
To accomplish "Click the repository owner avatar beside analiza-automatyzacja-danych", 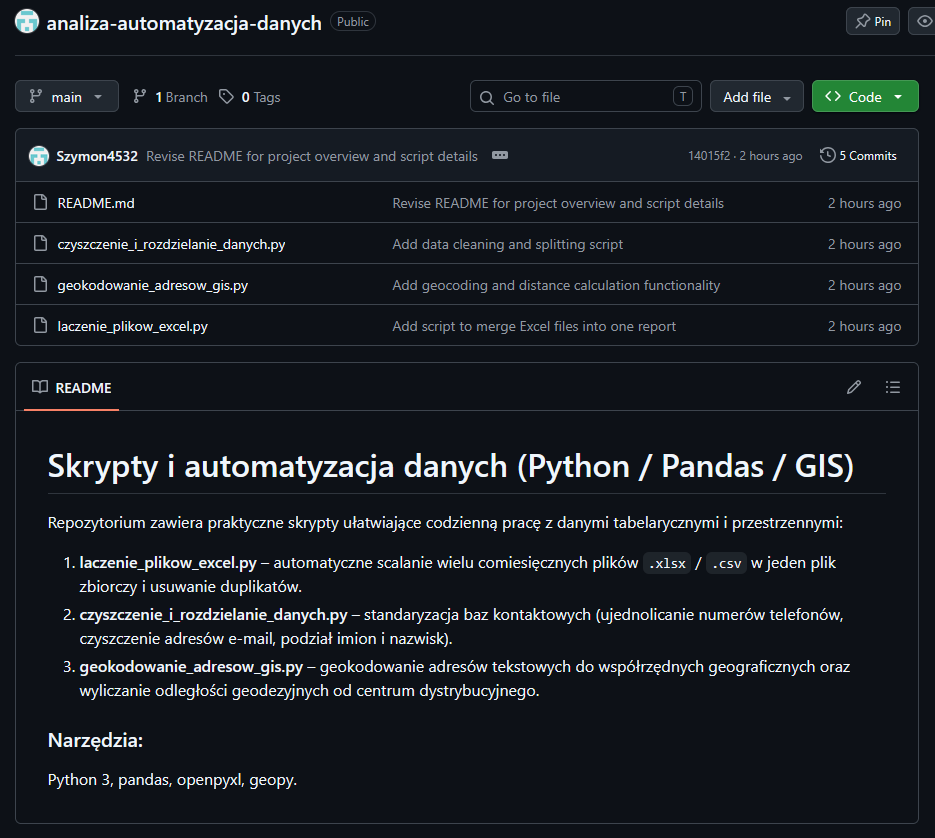I will (x=27, y=21).
